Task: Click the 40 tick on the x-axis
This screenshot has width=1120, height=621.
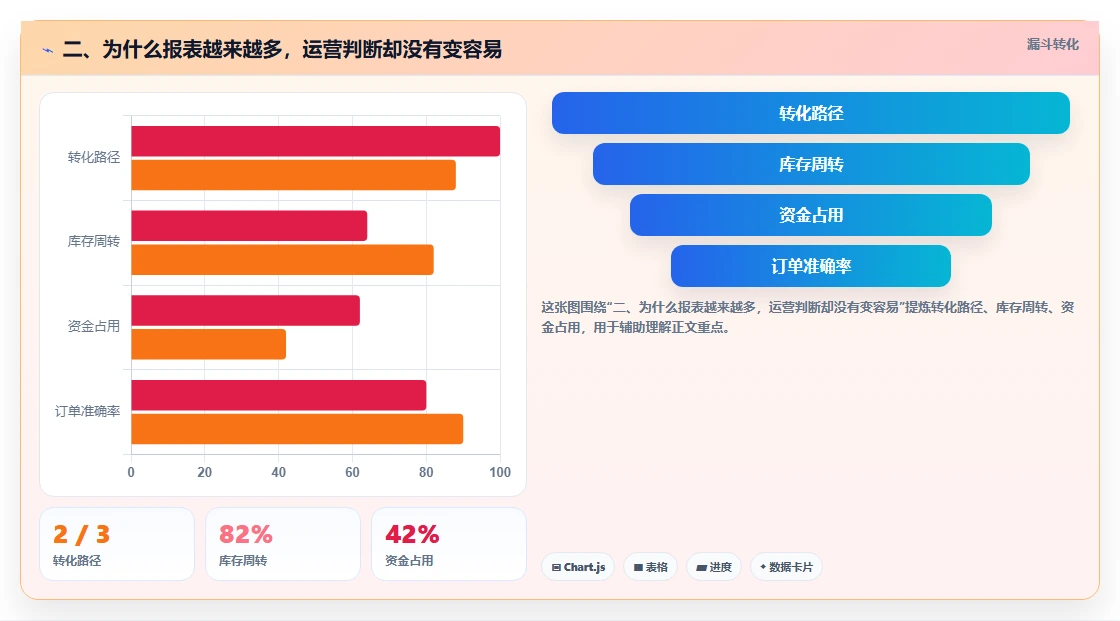Action: [x=279, y=472]
